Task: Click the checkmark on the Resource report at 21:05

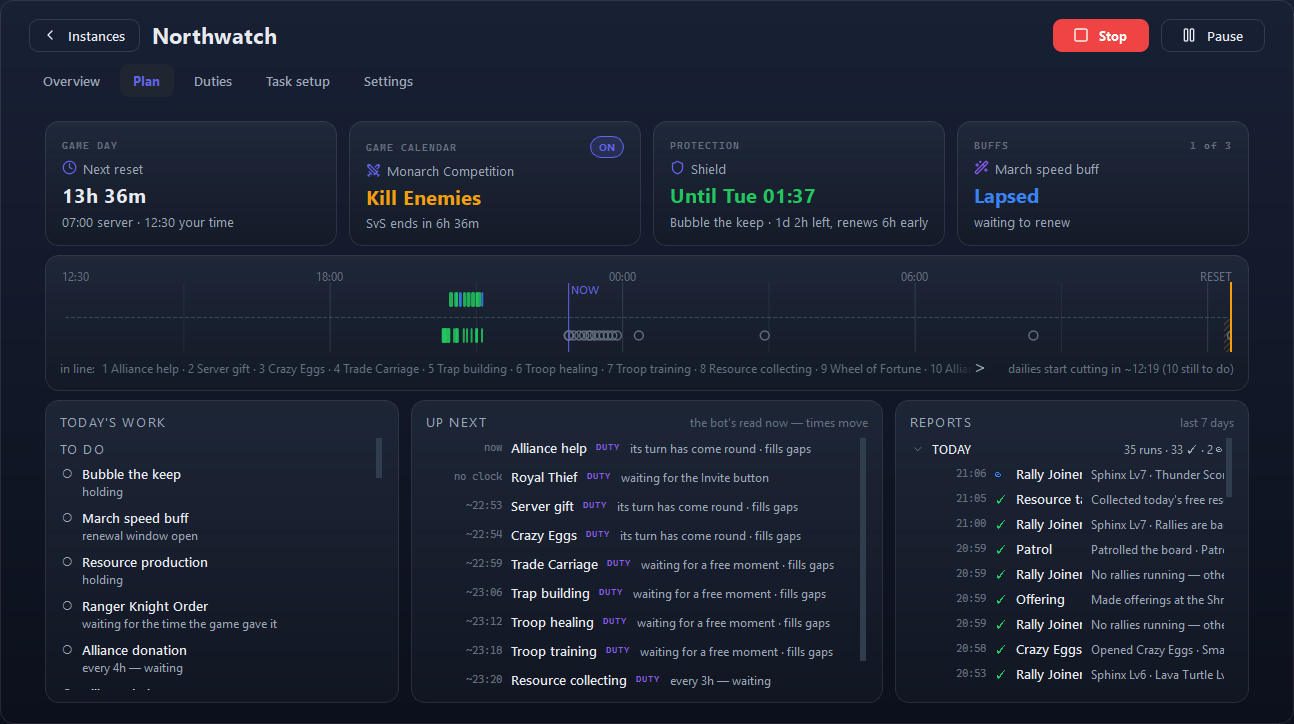Action: pos(1000,500)
